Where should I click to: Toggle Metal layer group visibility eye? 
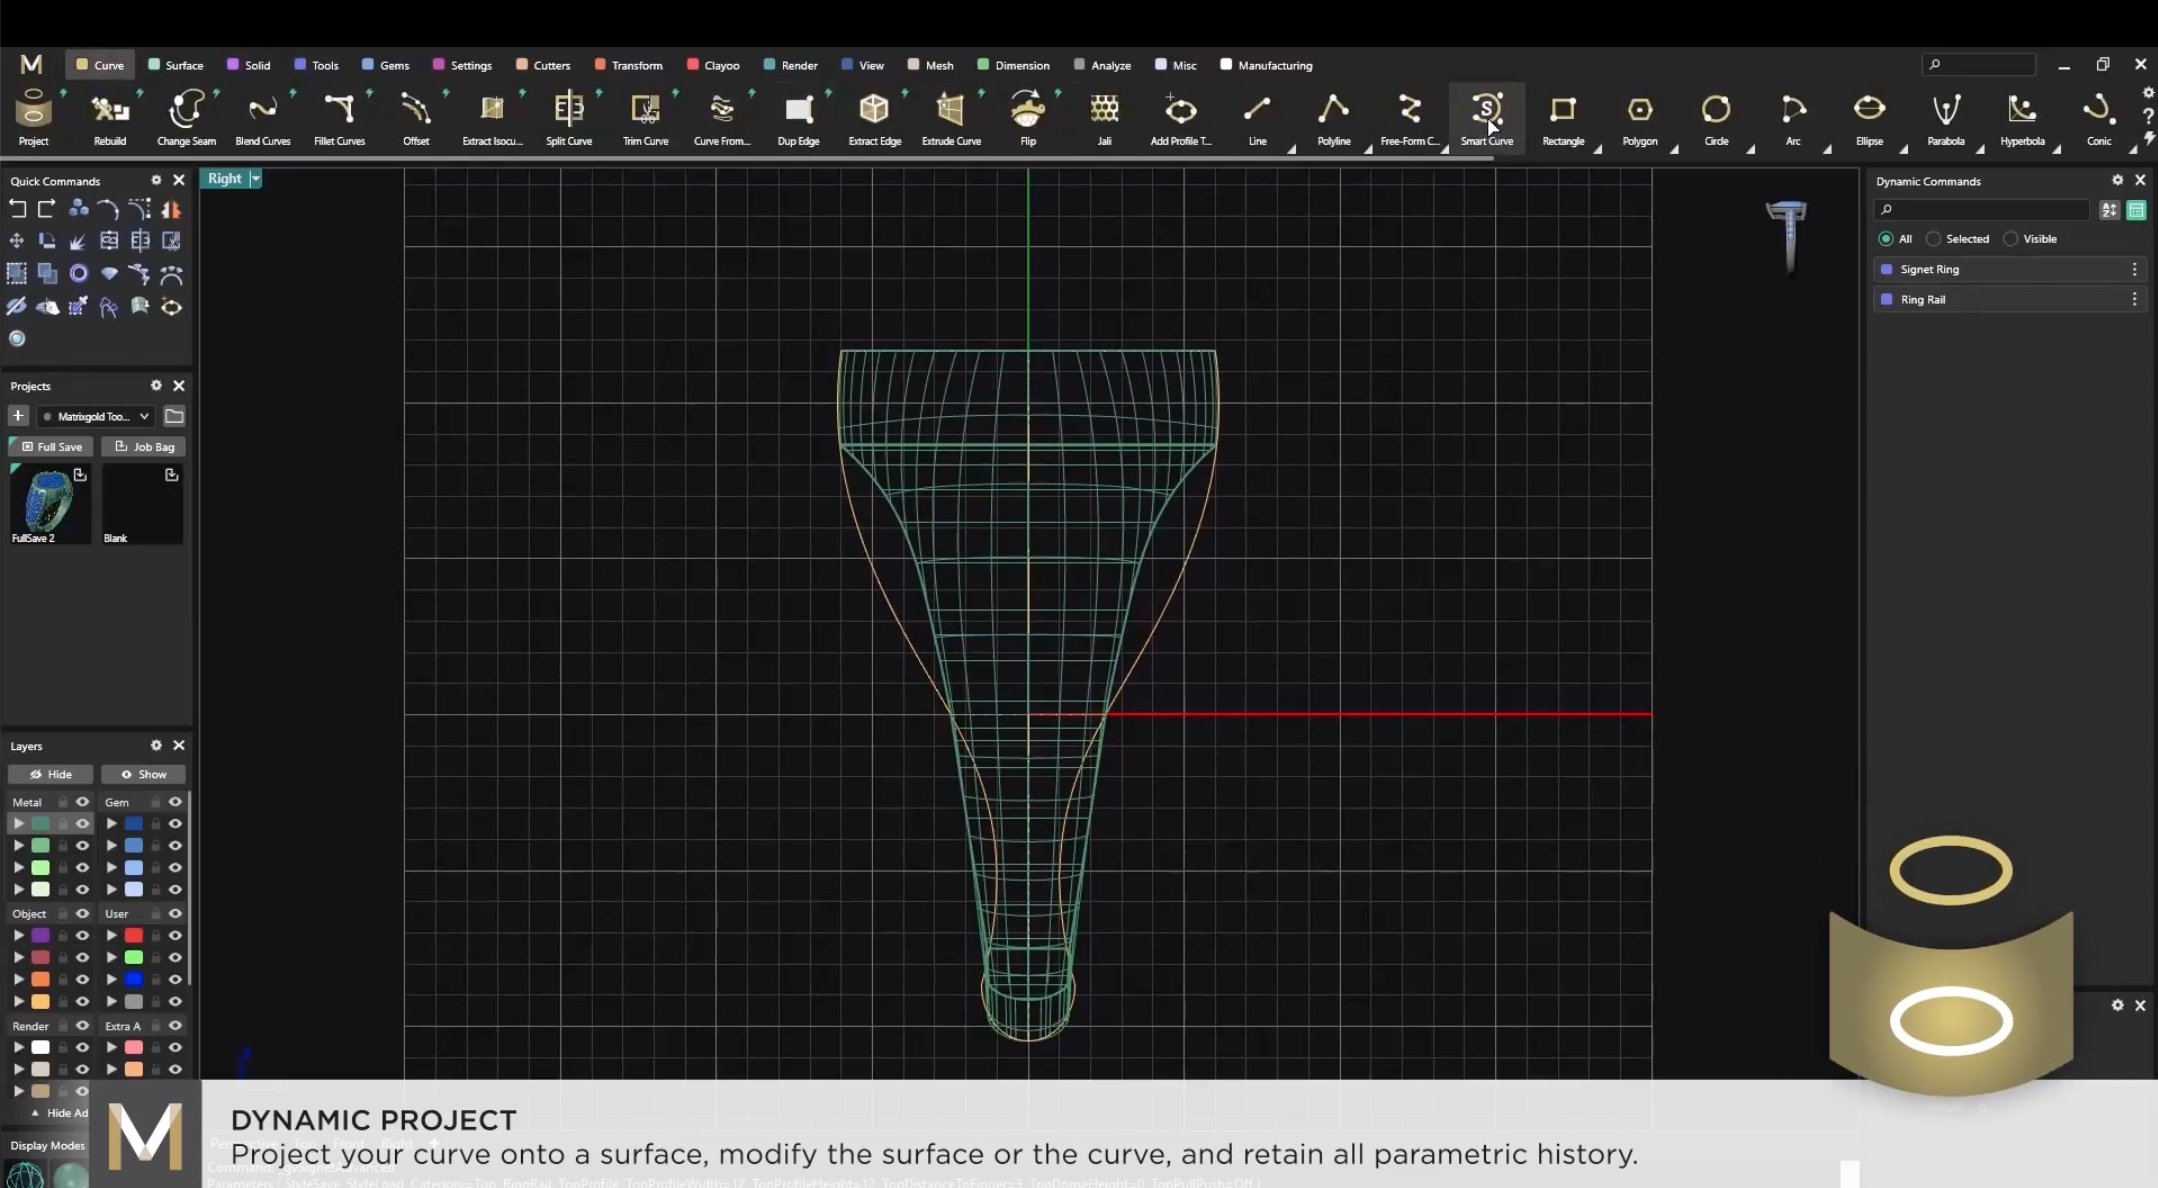coord(82,802)
